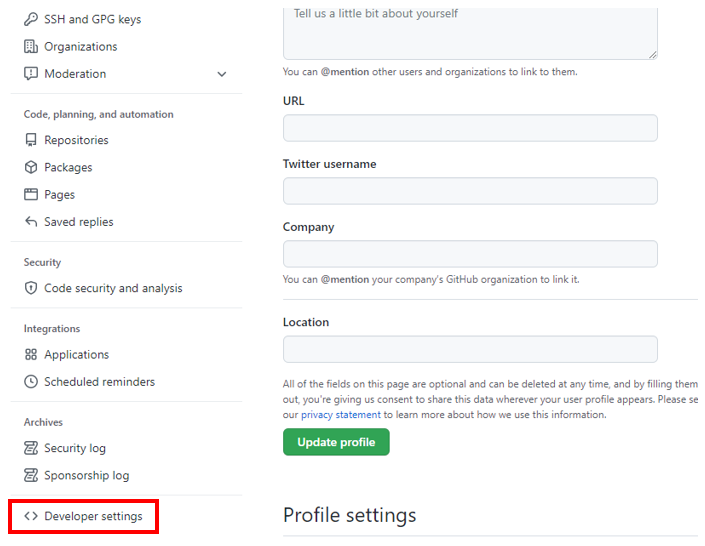Click the SSH and GPG keys key icon
Viewport: 705px width, 546px height.
[31, 19]
